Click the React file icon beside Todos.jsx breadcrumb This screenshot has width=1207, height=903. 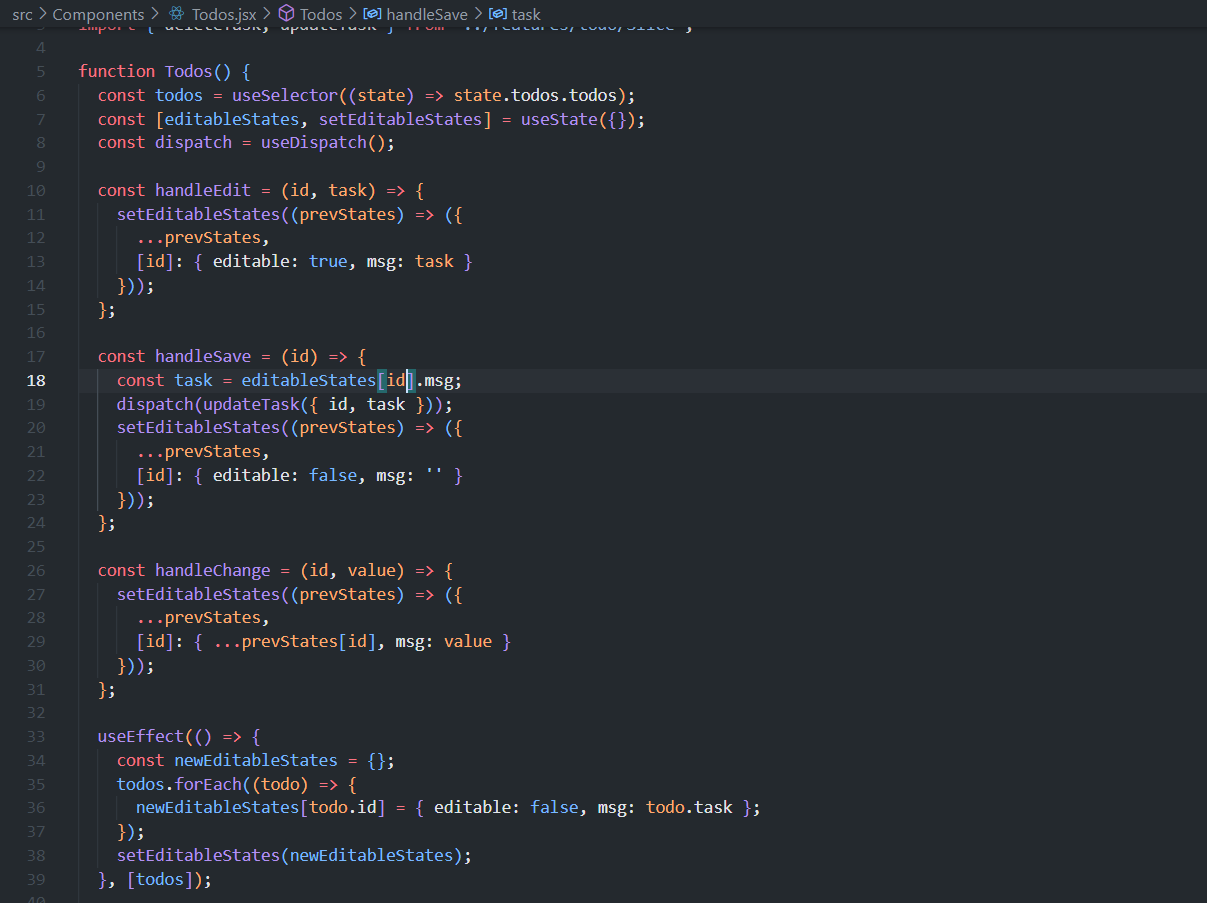[x=177, y=14]
